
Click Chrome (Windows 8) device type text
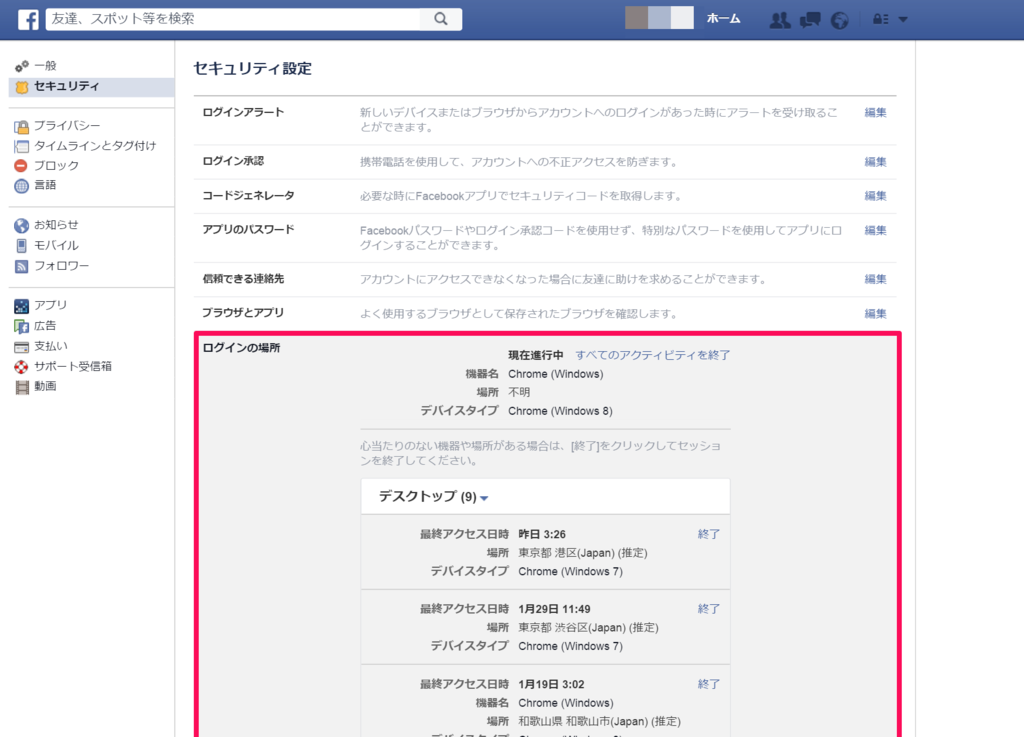(x=560, y=411)
